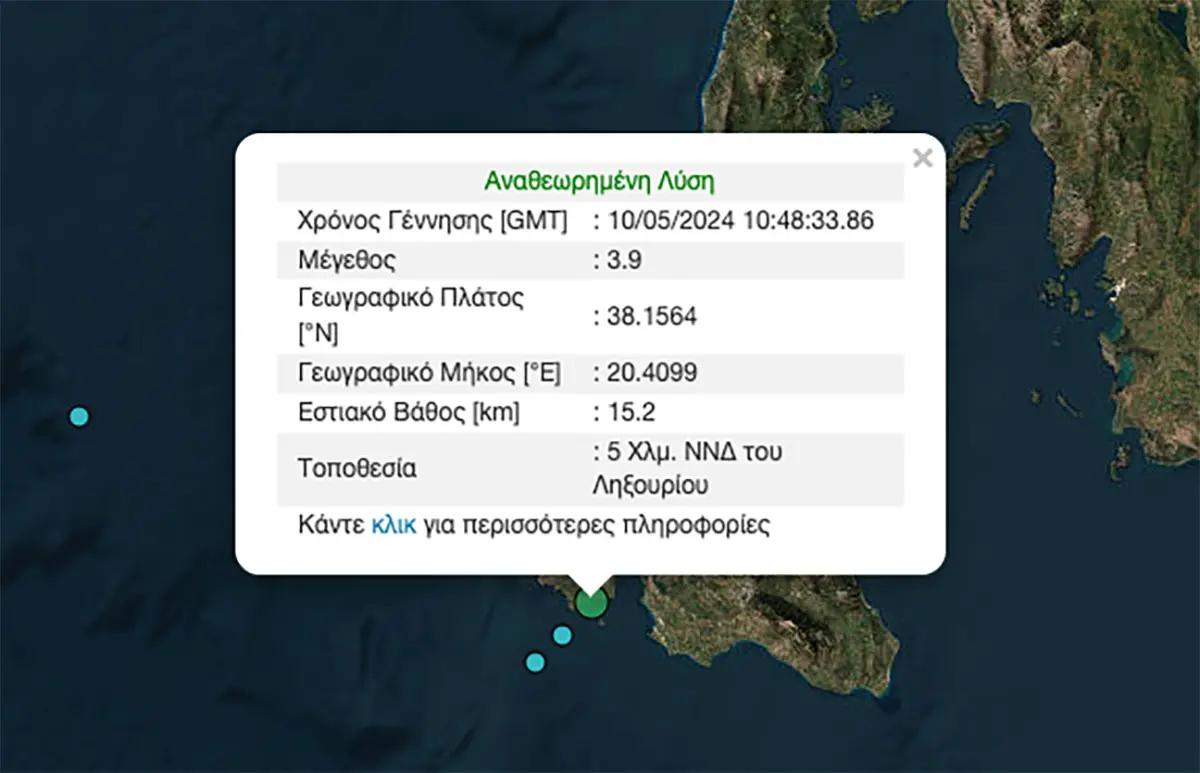Click the Χρόνος Γέννησης [GMT] label
This screenshot has height=773, width=1200.
pos(433,221)
